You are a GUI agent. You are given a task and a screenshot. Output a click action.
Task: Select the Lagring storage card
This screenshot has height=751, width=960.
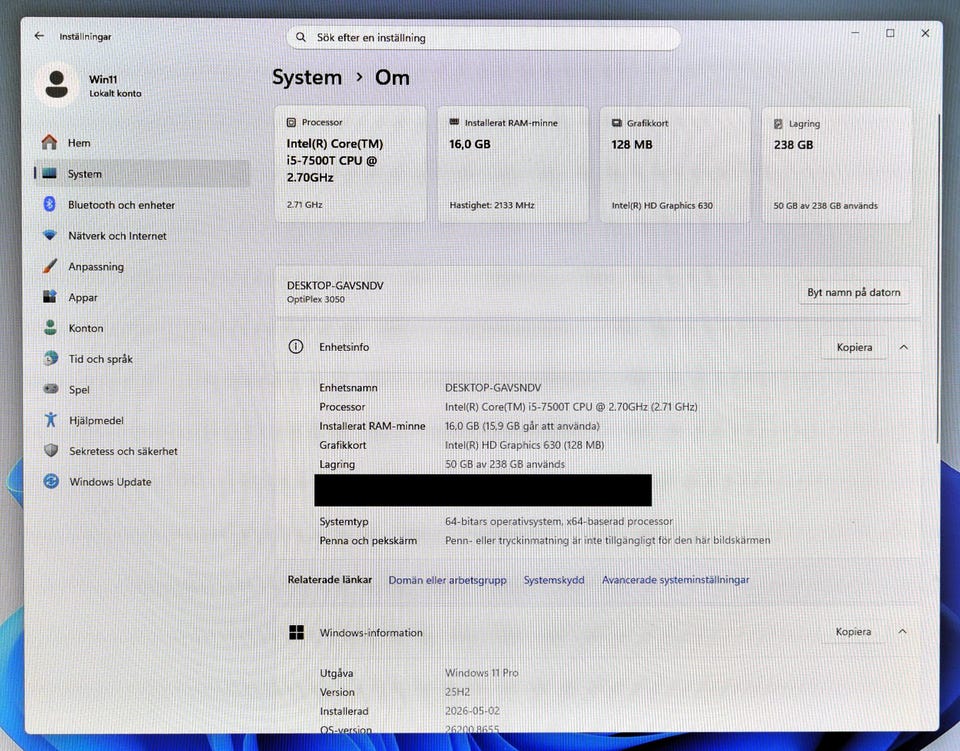pos(836,166)
